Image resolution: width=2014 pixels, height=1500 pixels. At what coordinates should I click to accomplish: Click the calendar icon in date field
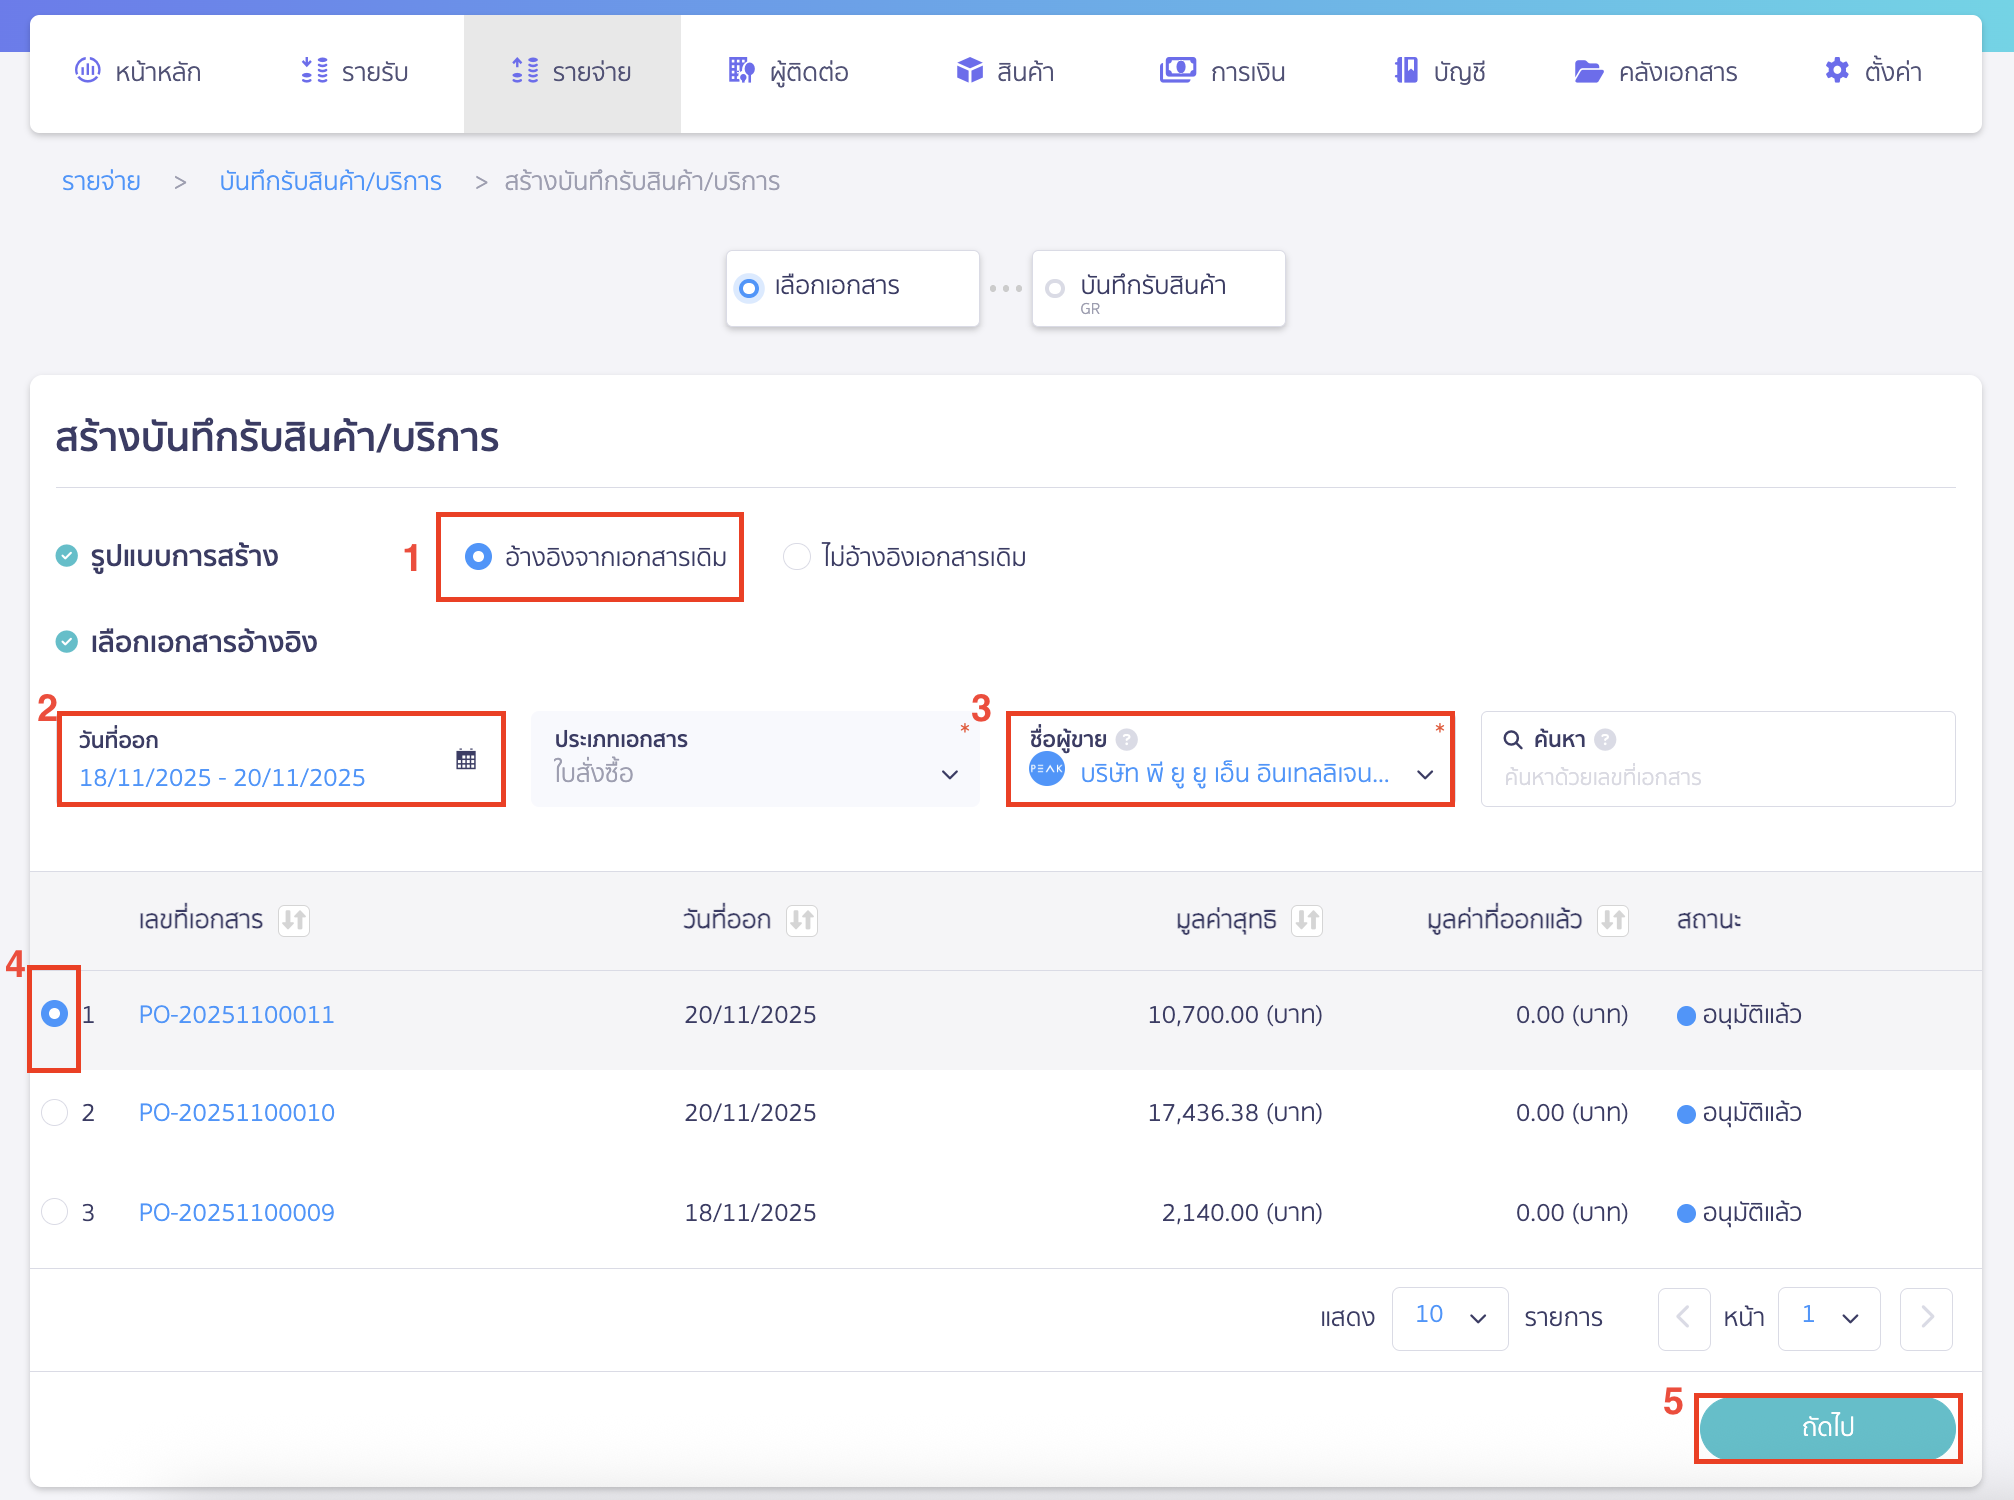[466, 759]
